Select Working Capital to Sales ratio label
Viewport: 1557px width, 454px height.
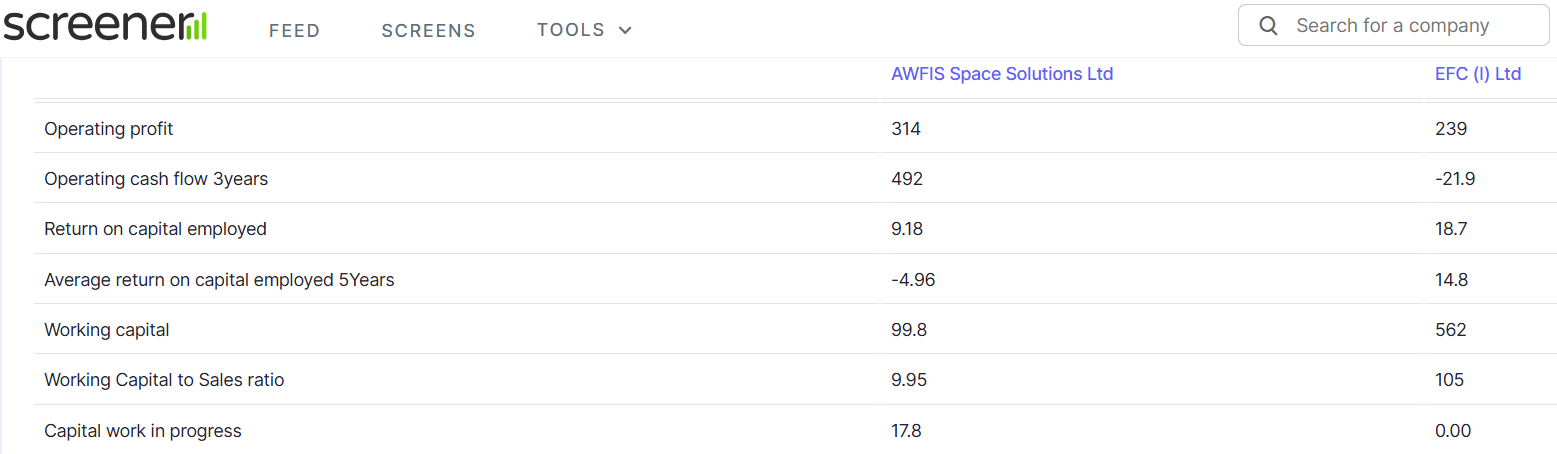tap(164, 380)
